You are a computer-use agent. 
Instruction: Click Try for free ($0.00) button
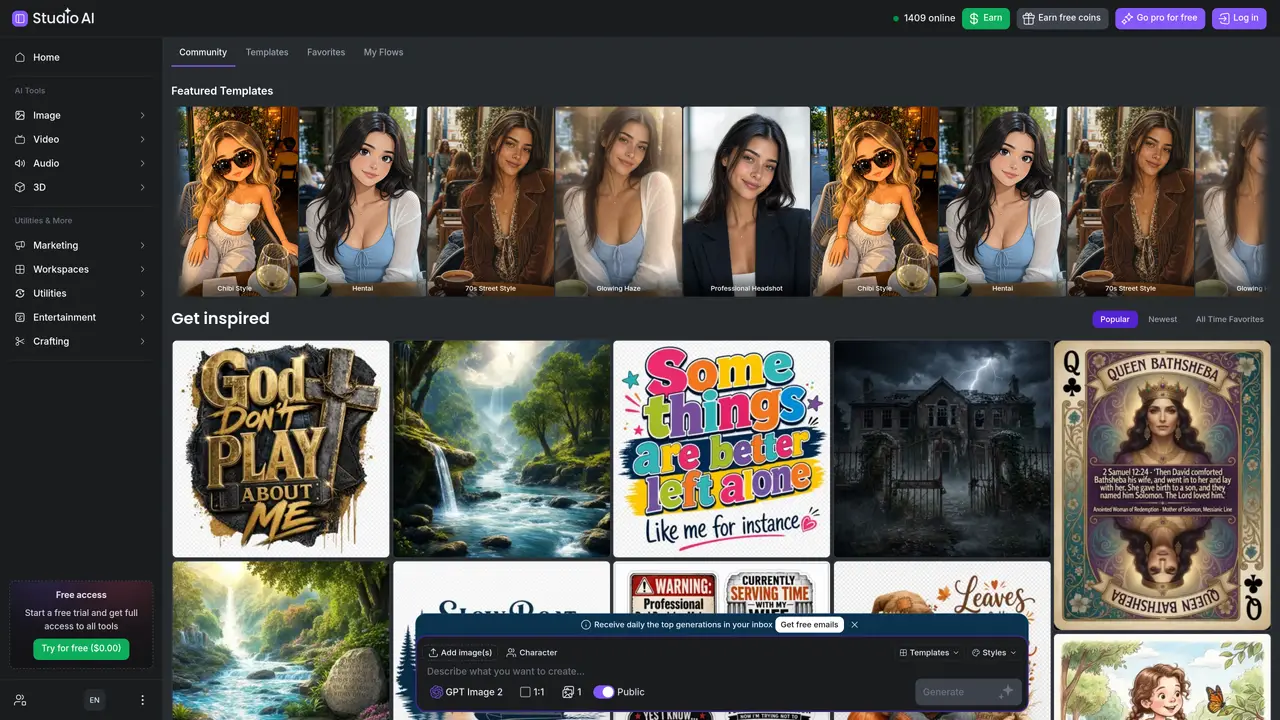[81, 649]
